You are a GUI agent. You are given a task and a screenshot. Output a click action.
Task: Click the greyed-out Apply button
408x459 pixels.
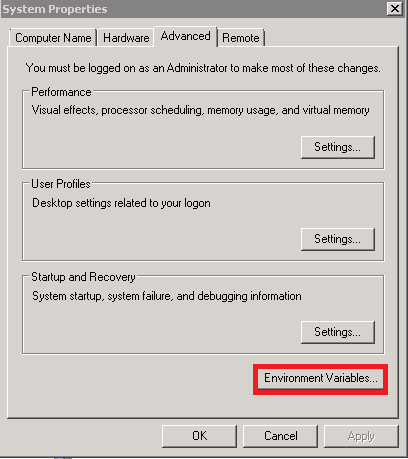(x=361, y=436)
